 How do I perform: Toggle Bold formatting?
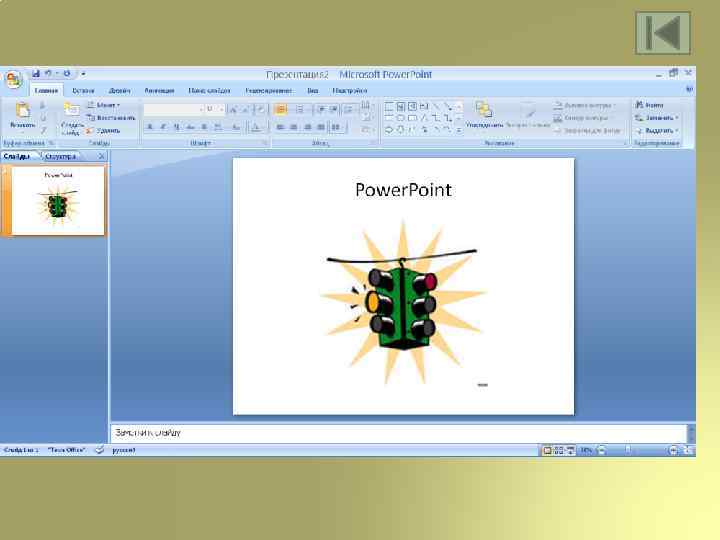click(x=149, y=127)
